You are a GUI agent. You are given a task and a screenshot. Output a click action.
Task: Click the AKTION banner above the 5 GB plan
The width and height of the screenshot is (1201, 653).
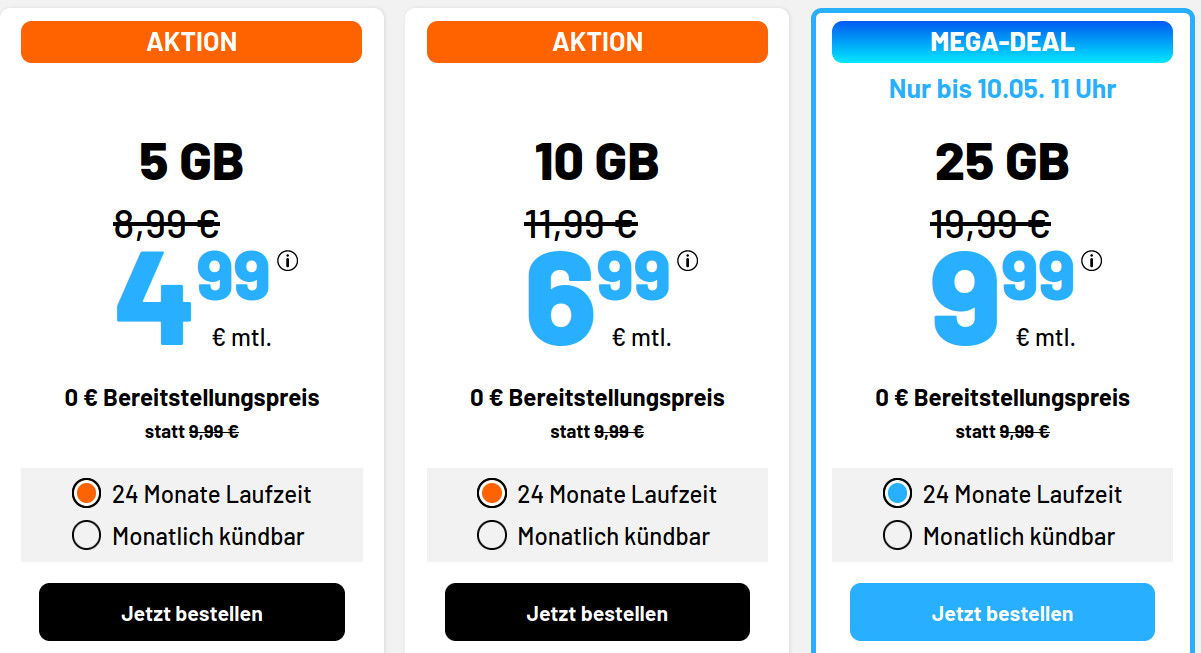pyautogui.click(x=191, y=41)
